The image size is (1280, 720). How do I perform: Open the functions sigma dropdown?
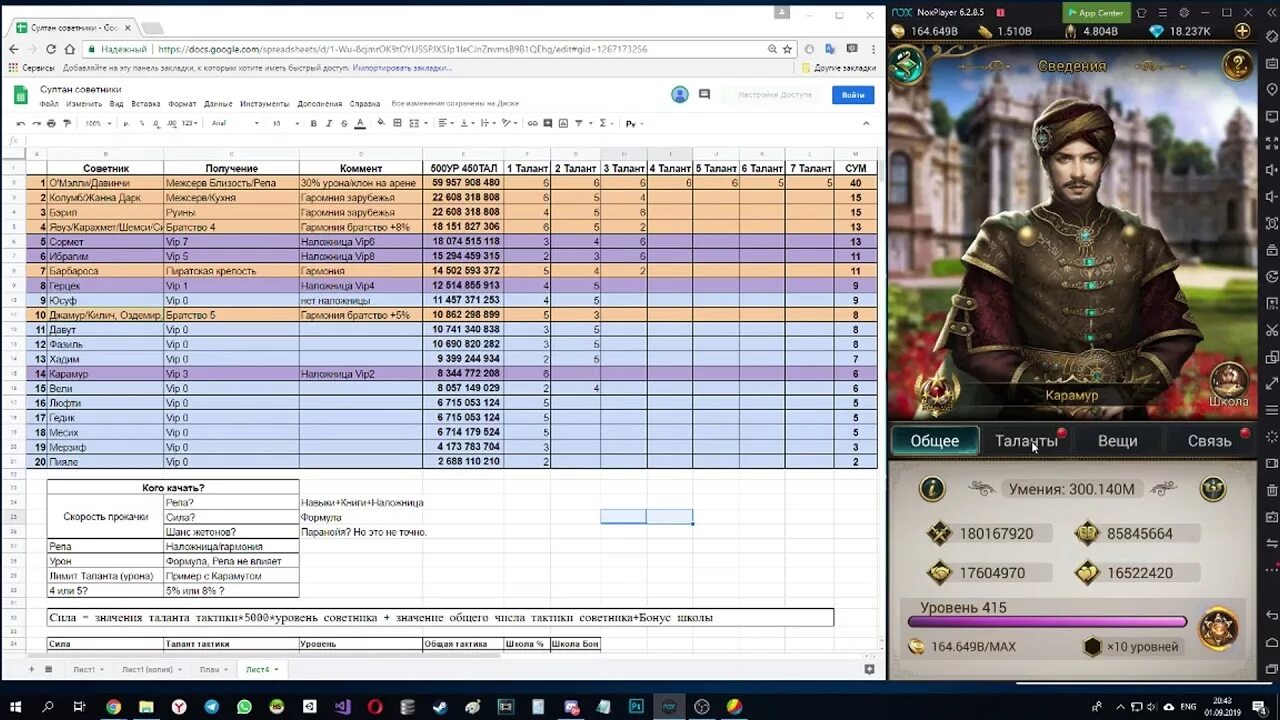coord(605,123)
